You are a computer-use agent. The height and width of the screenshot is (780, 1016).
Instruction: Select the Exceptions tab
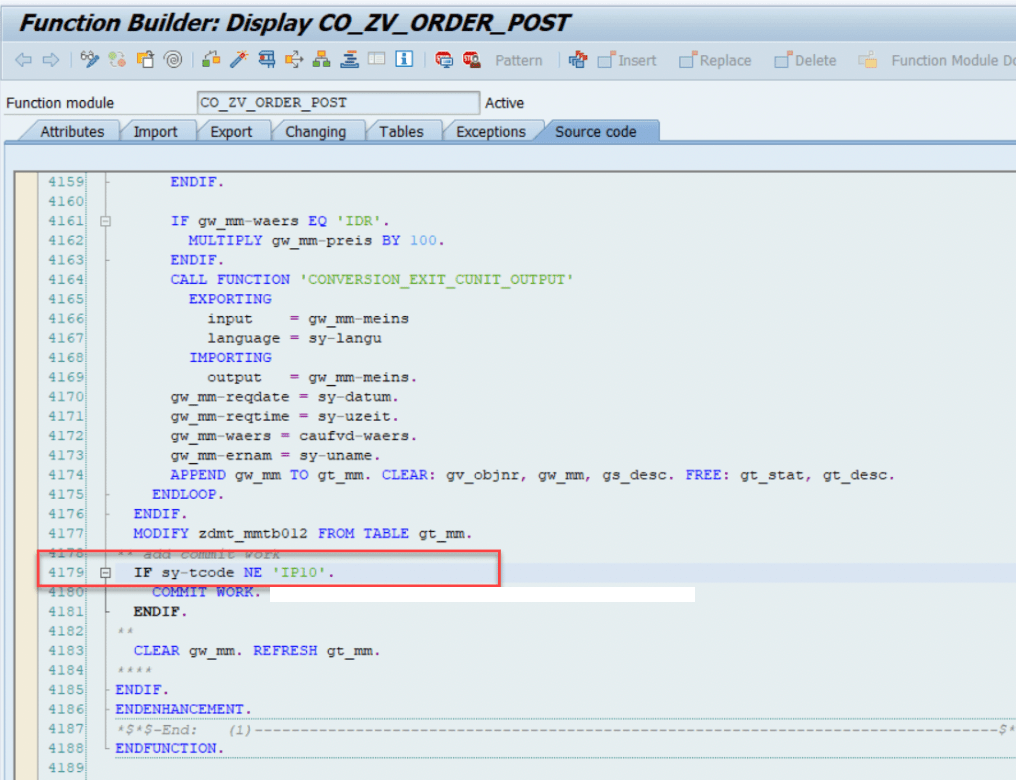[x=490, y=132]
